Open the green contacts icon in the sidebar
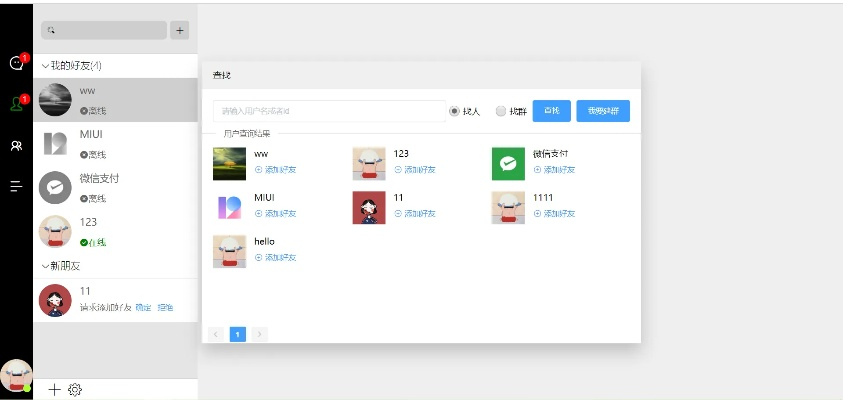Viewport: 843px width, 400px height. 16,104
